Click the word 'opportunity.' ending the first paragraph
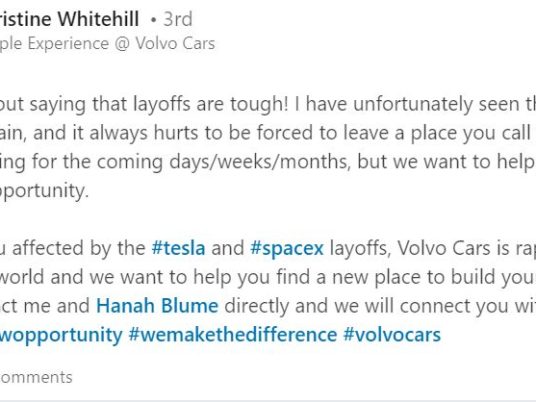 click(44, 191)
